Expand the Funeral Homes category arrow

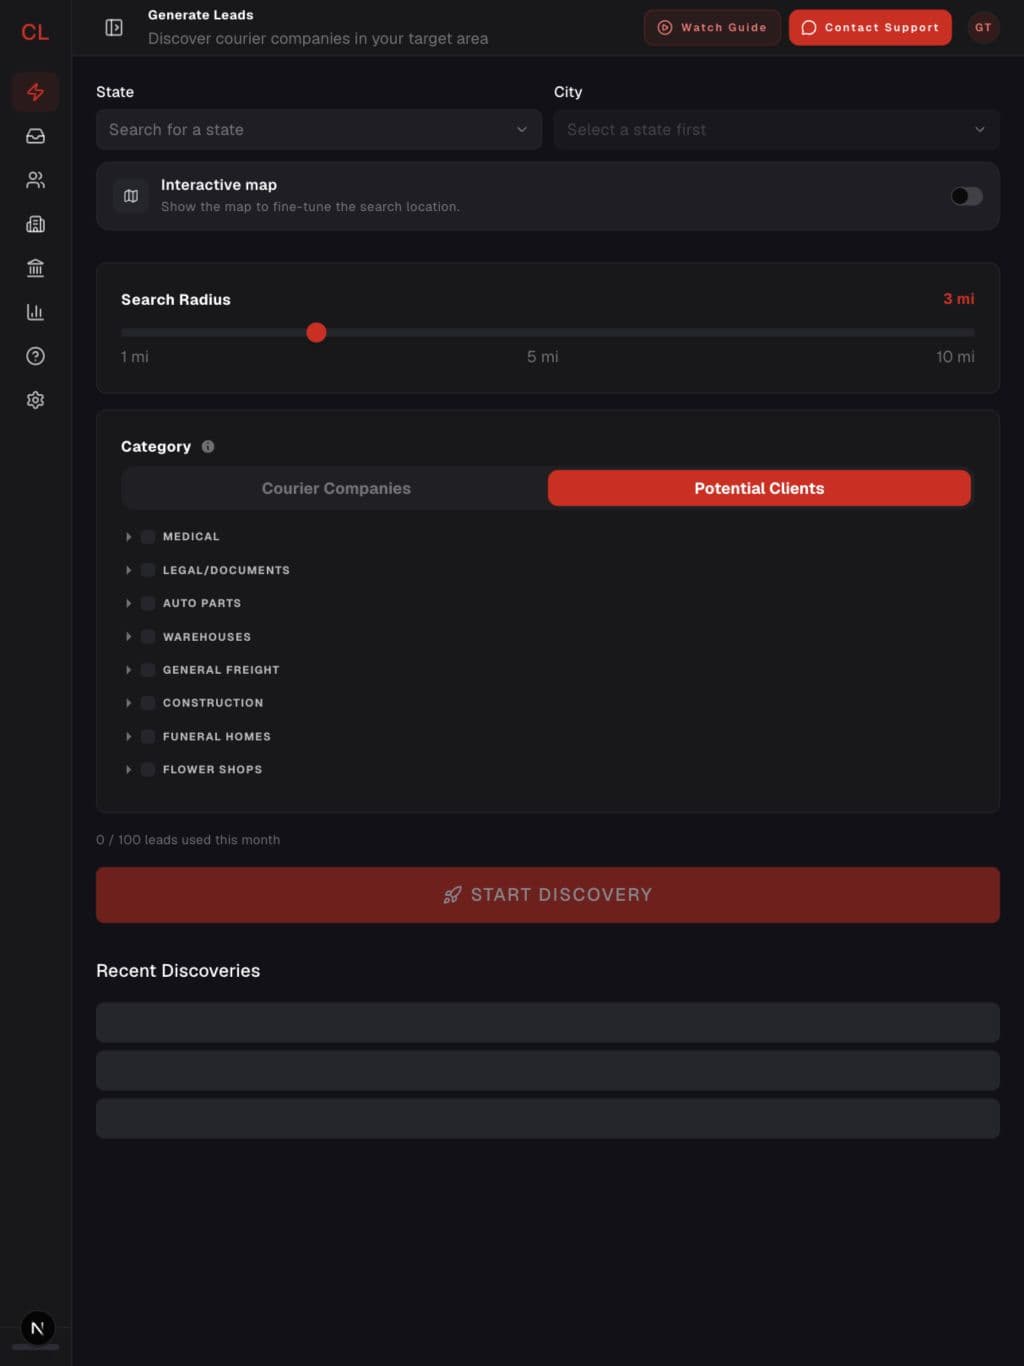[128, 737]
